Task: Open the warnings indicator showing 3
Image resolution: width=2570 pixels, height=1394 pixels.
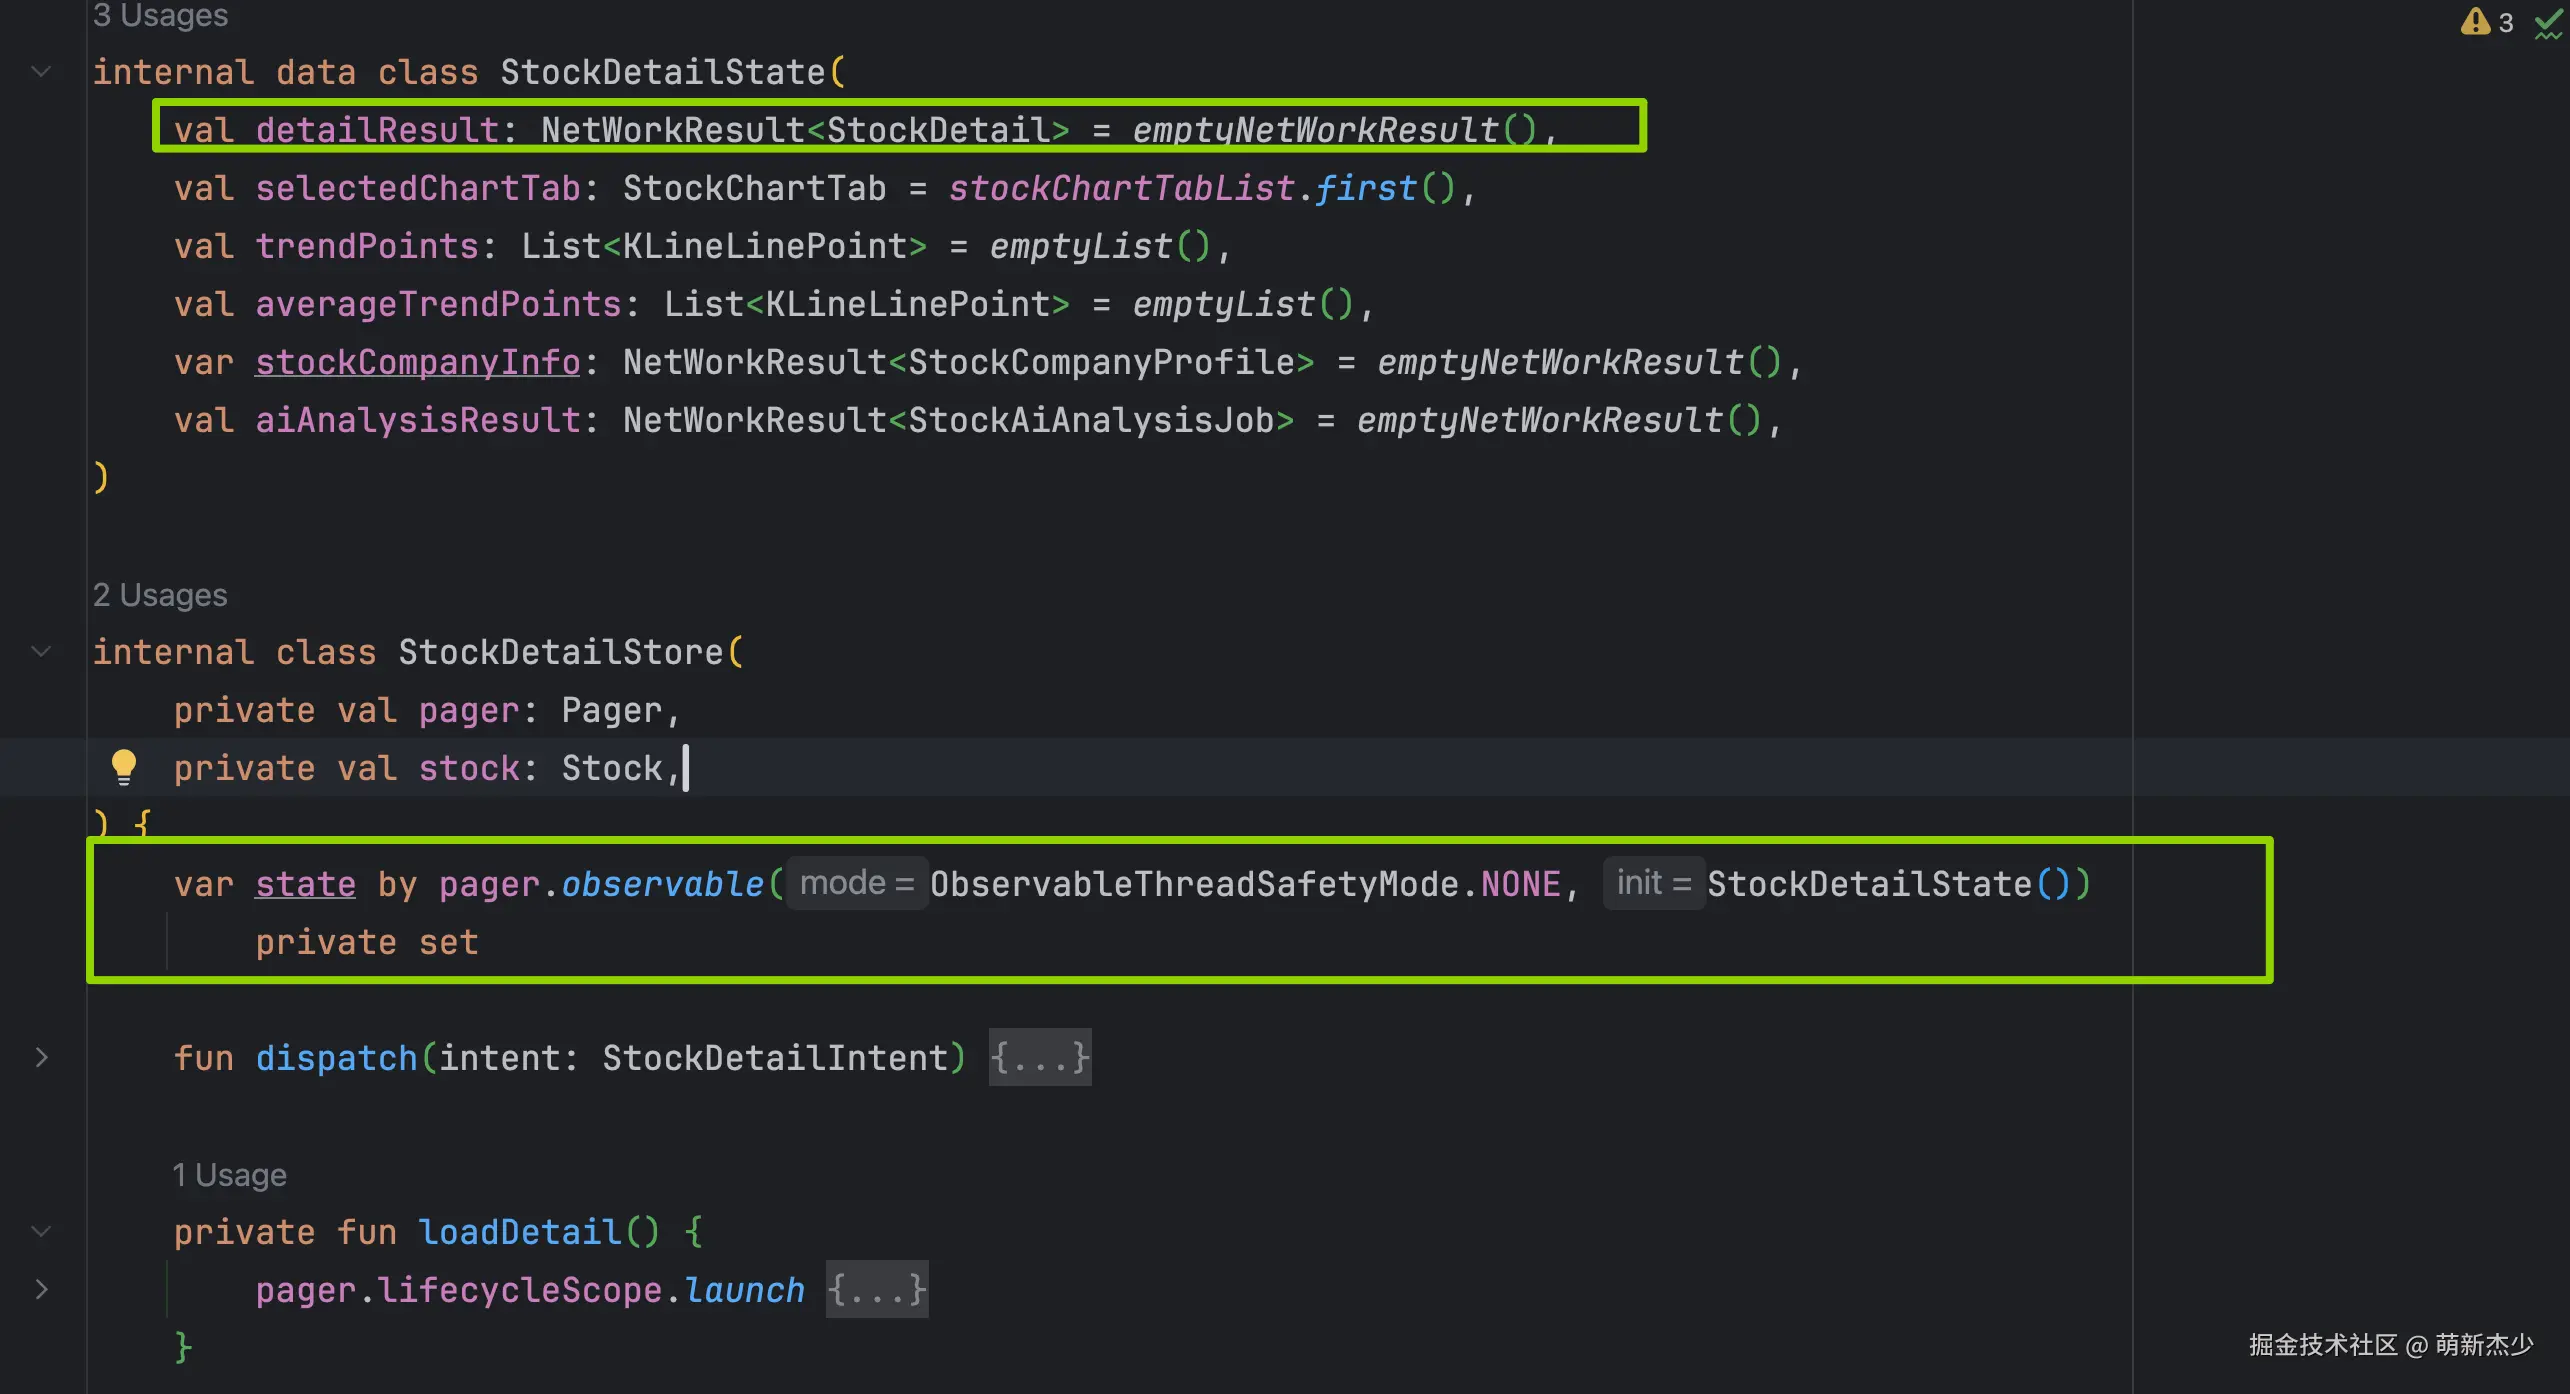Action: [2487, 22]
